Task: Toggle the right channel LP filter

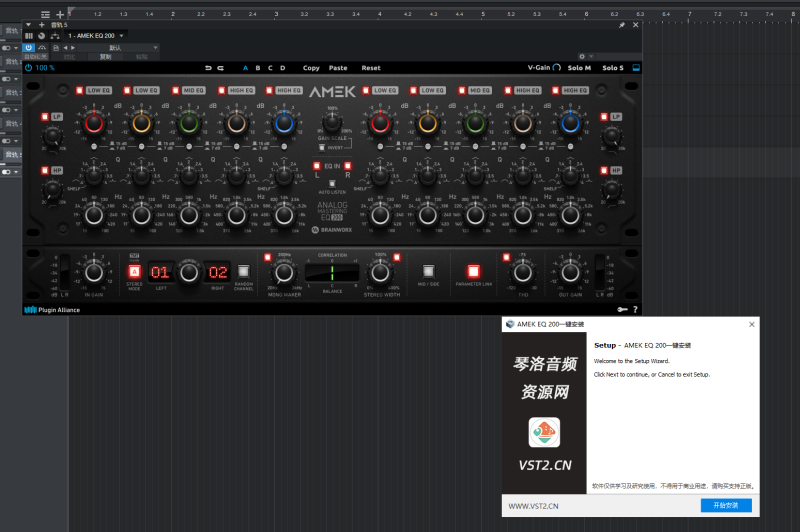Action: [x=604, y=117]
